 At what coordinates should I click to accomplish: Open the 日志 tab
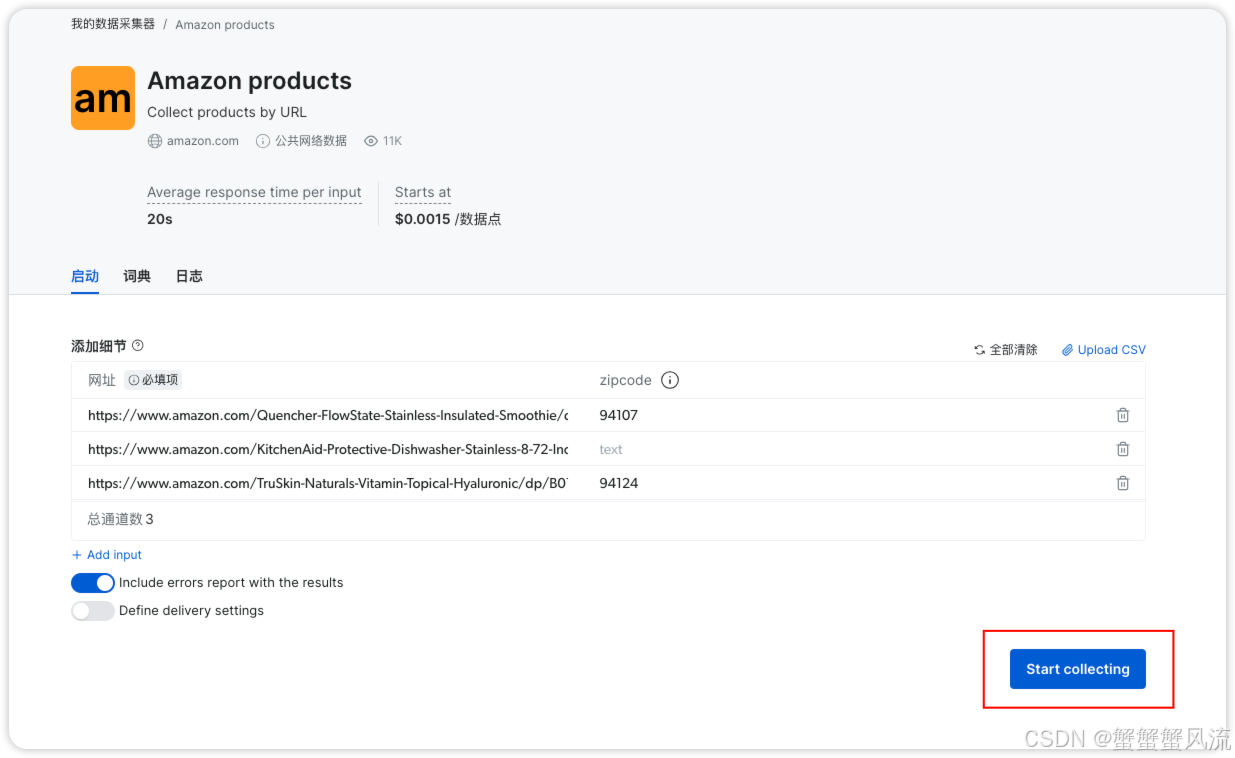(x=189, y=276)
